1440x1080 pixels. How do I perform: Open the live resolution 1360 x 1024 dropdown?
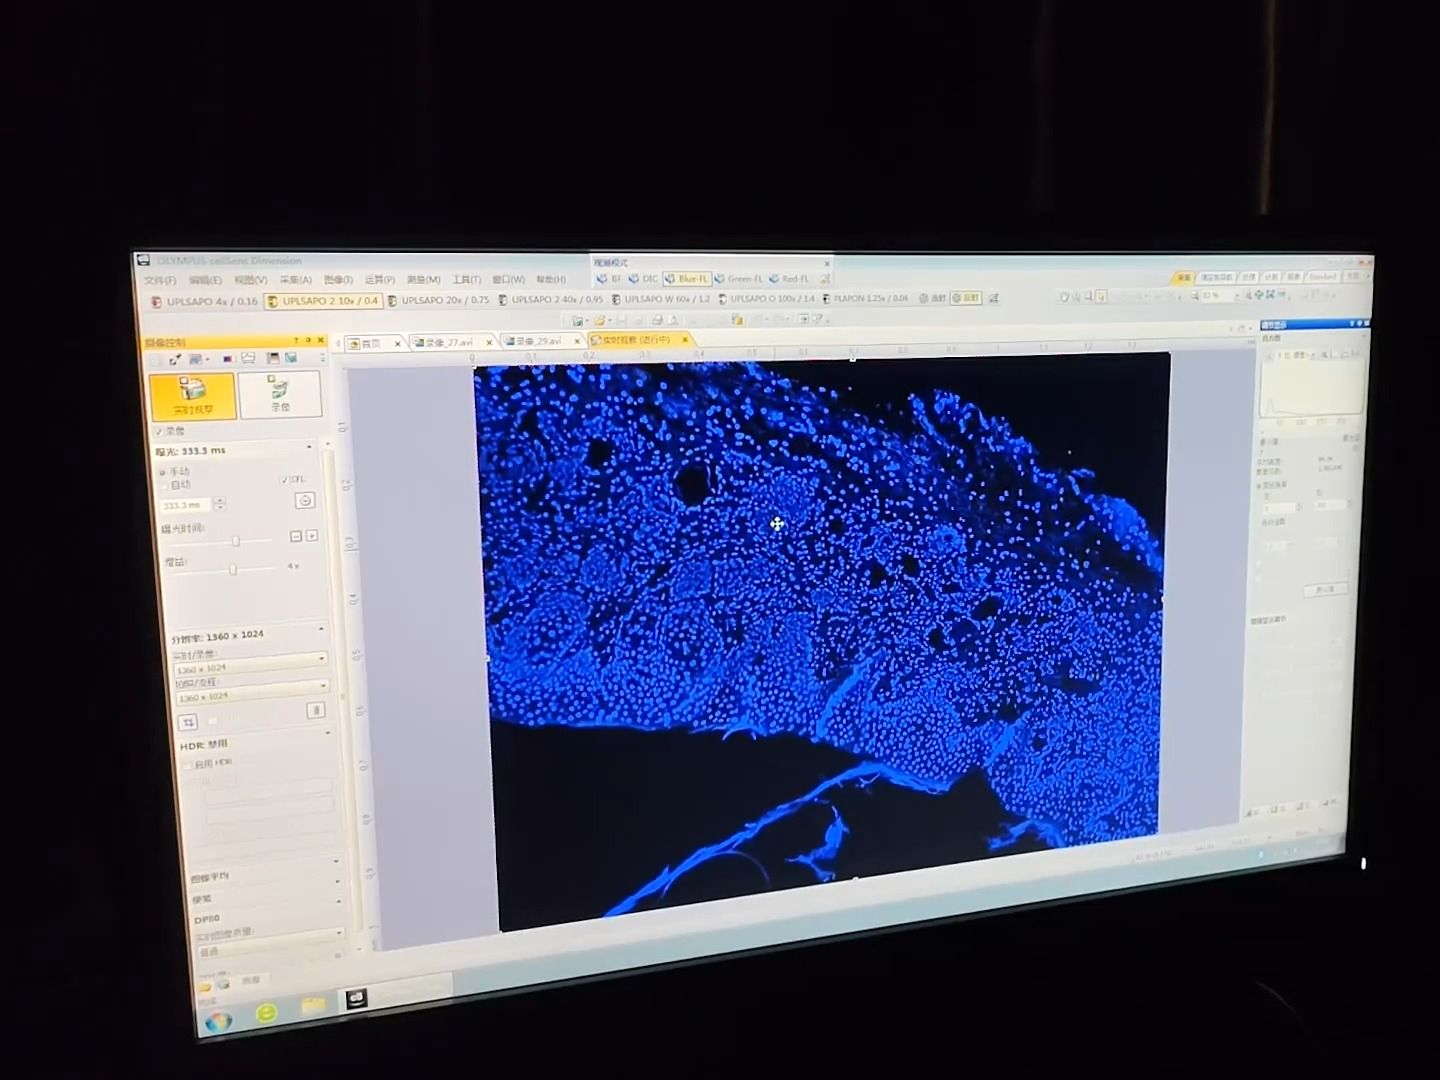(251, 665)
